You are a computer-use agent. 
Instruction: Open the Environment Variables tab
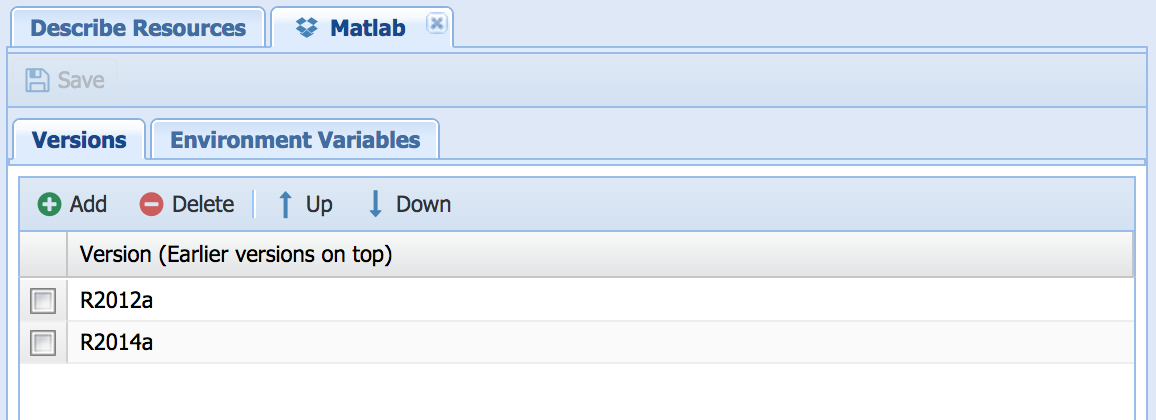pos(295,140)
